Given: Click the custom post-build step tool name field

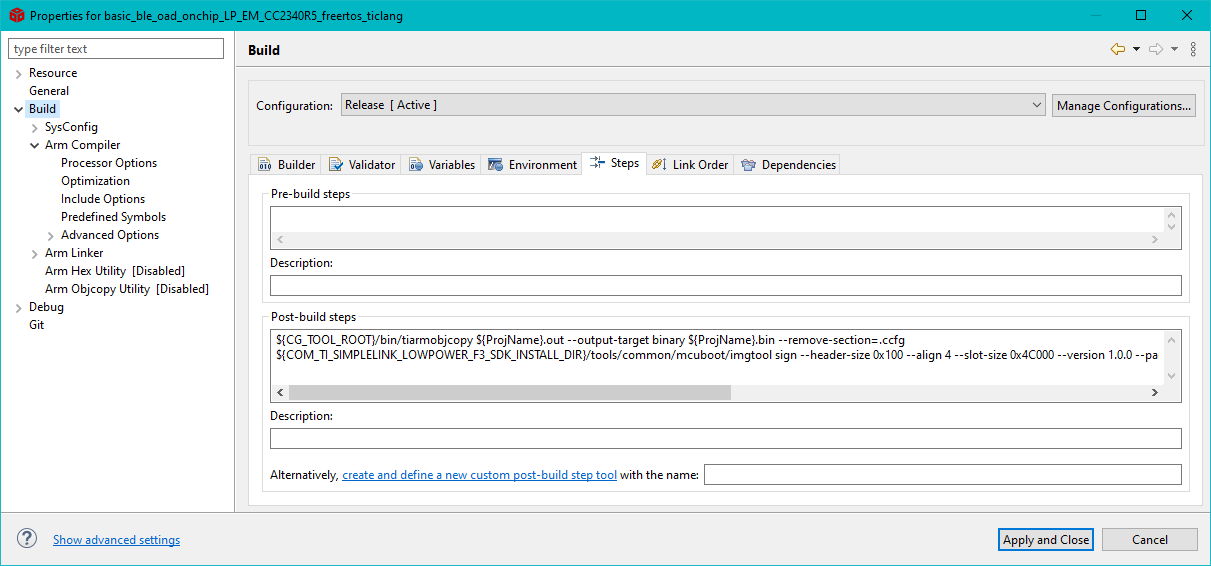Looking at the screenshot, I should (x=942, y=474).
